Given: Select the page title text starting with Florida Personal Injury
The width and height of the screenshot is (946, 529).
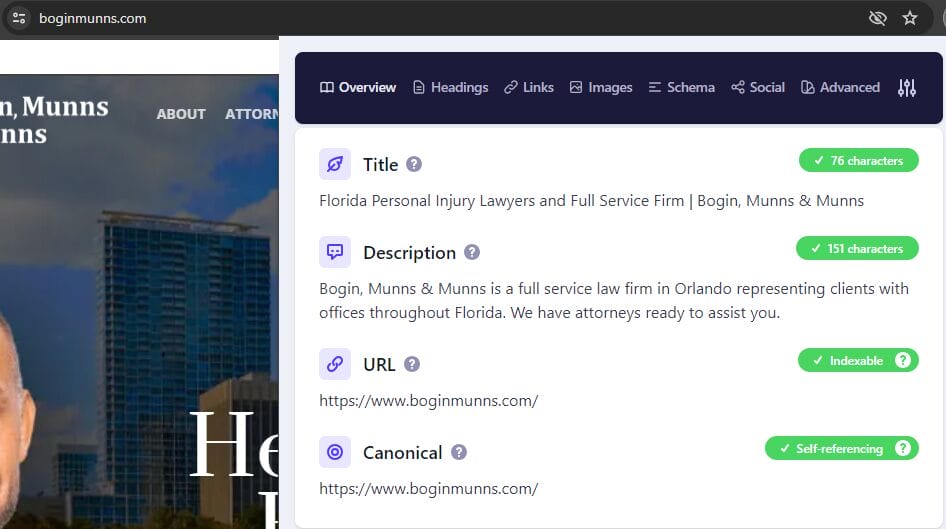Looking at the screenshot, I should [591, 200].
